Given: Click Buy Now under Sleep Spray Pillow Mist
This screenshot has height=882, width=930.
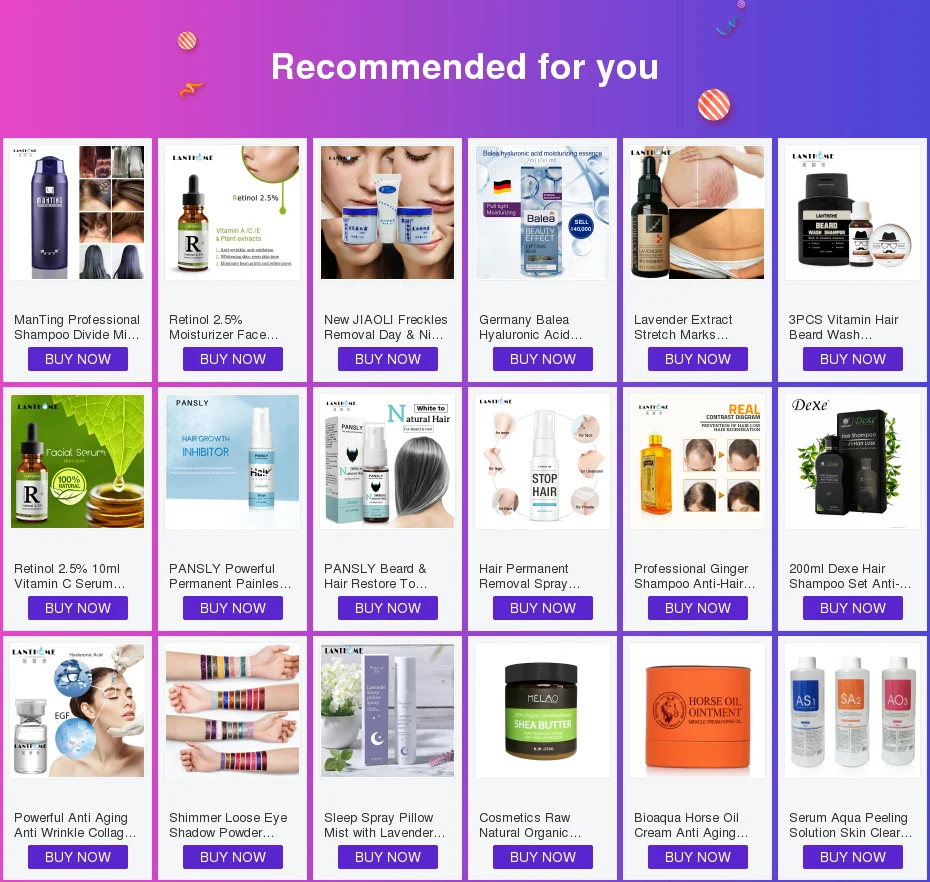Looking at the screenshot, I should click(x=387, y=857).
